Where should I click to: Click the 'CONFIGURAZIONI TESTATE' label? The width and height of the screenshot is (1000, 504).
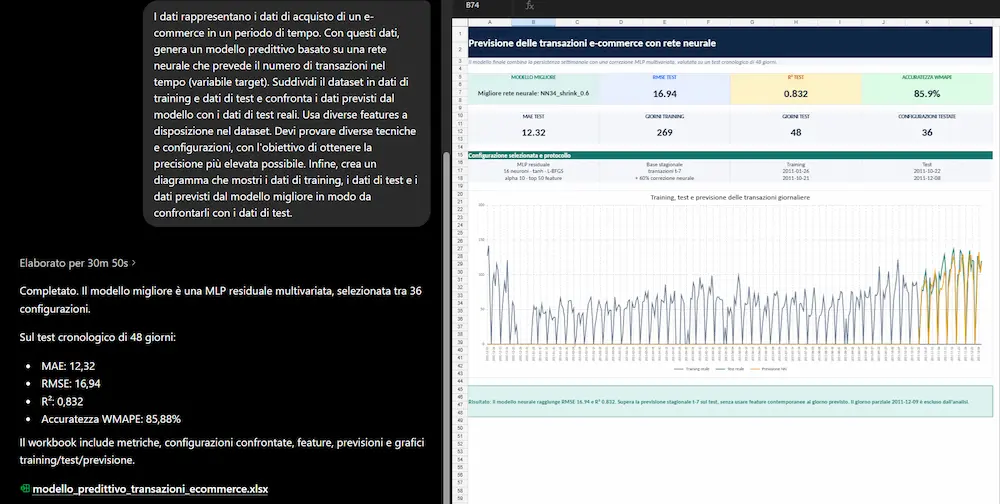tap(927, 117)
